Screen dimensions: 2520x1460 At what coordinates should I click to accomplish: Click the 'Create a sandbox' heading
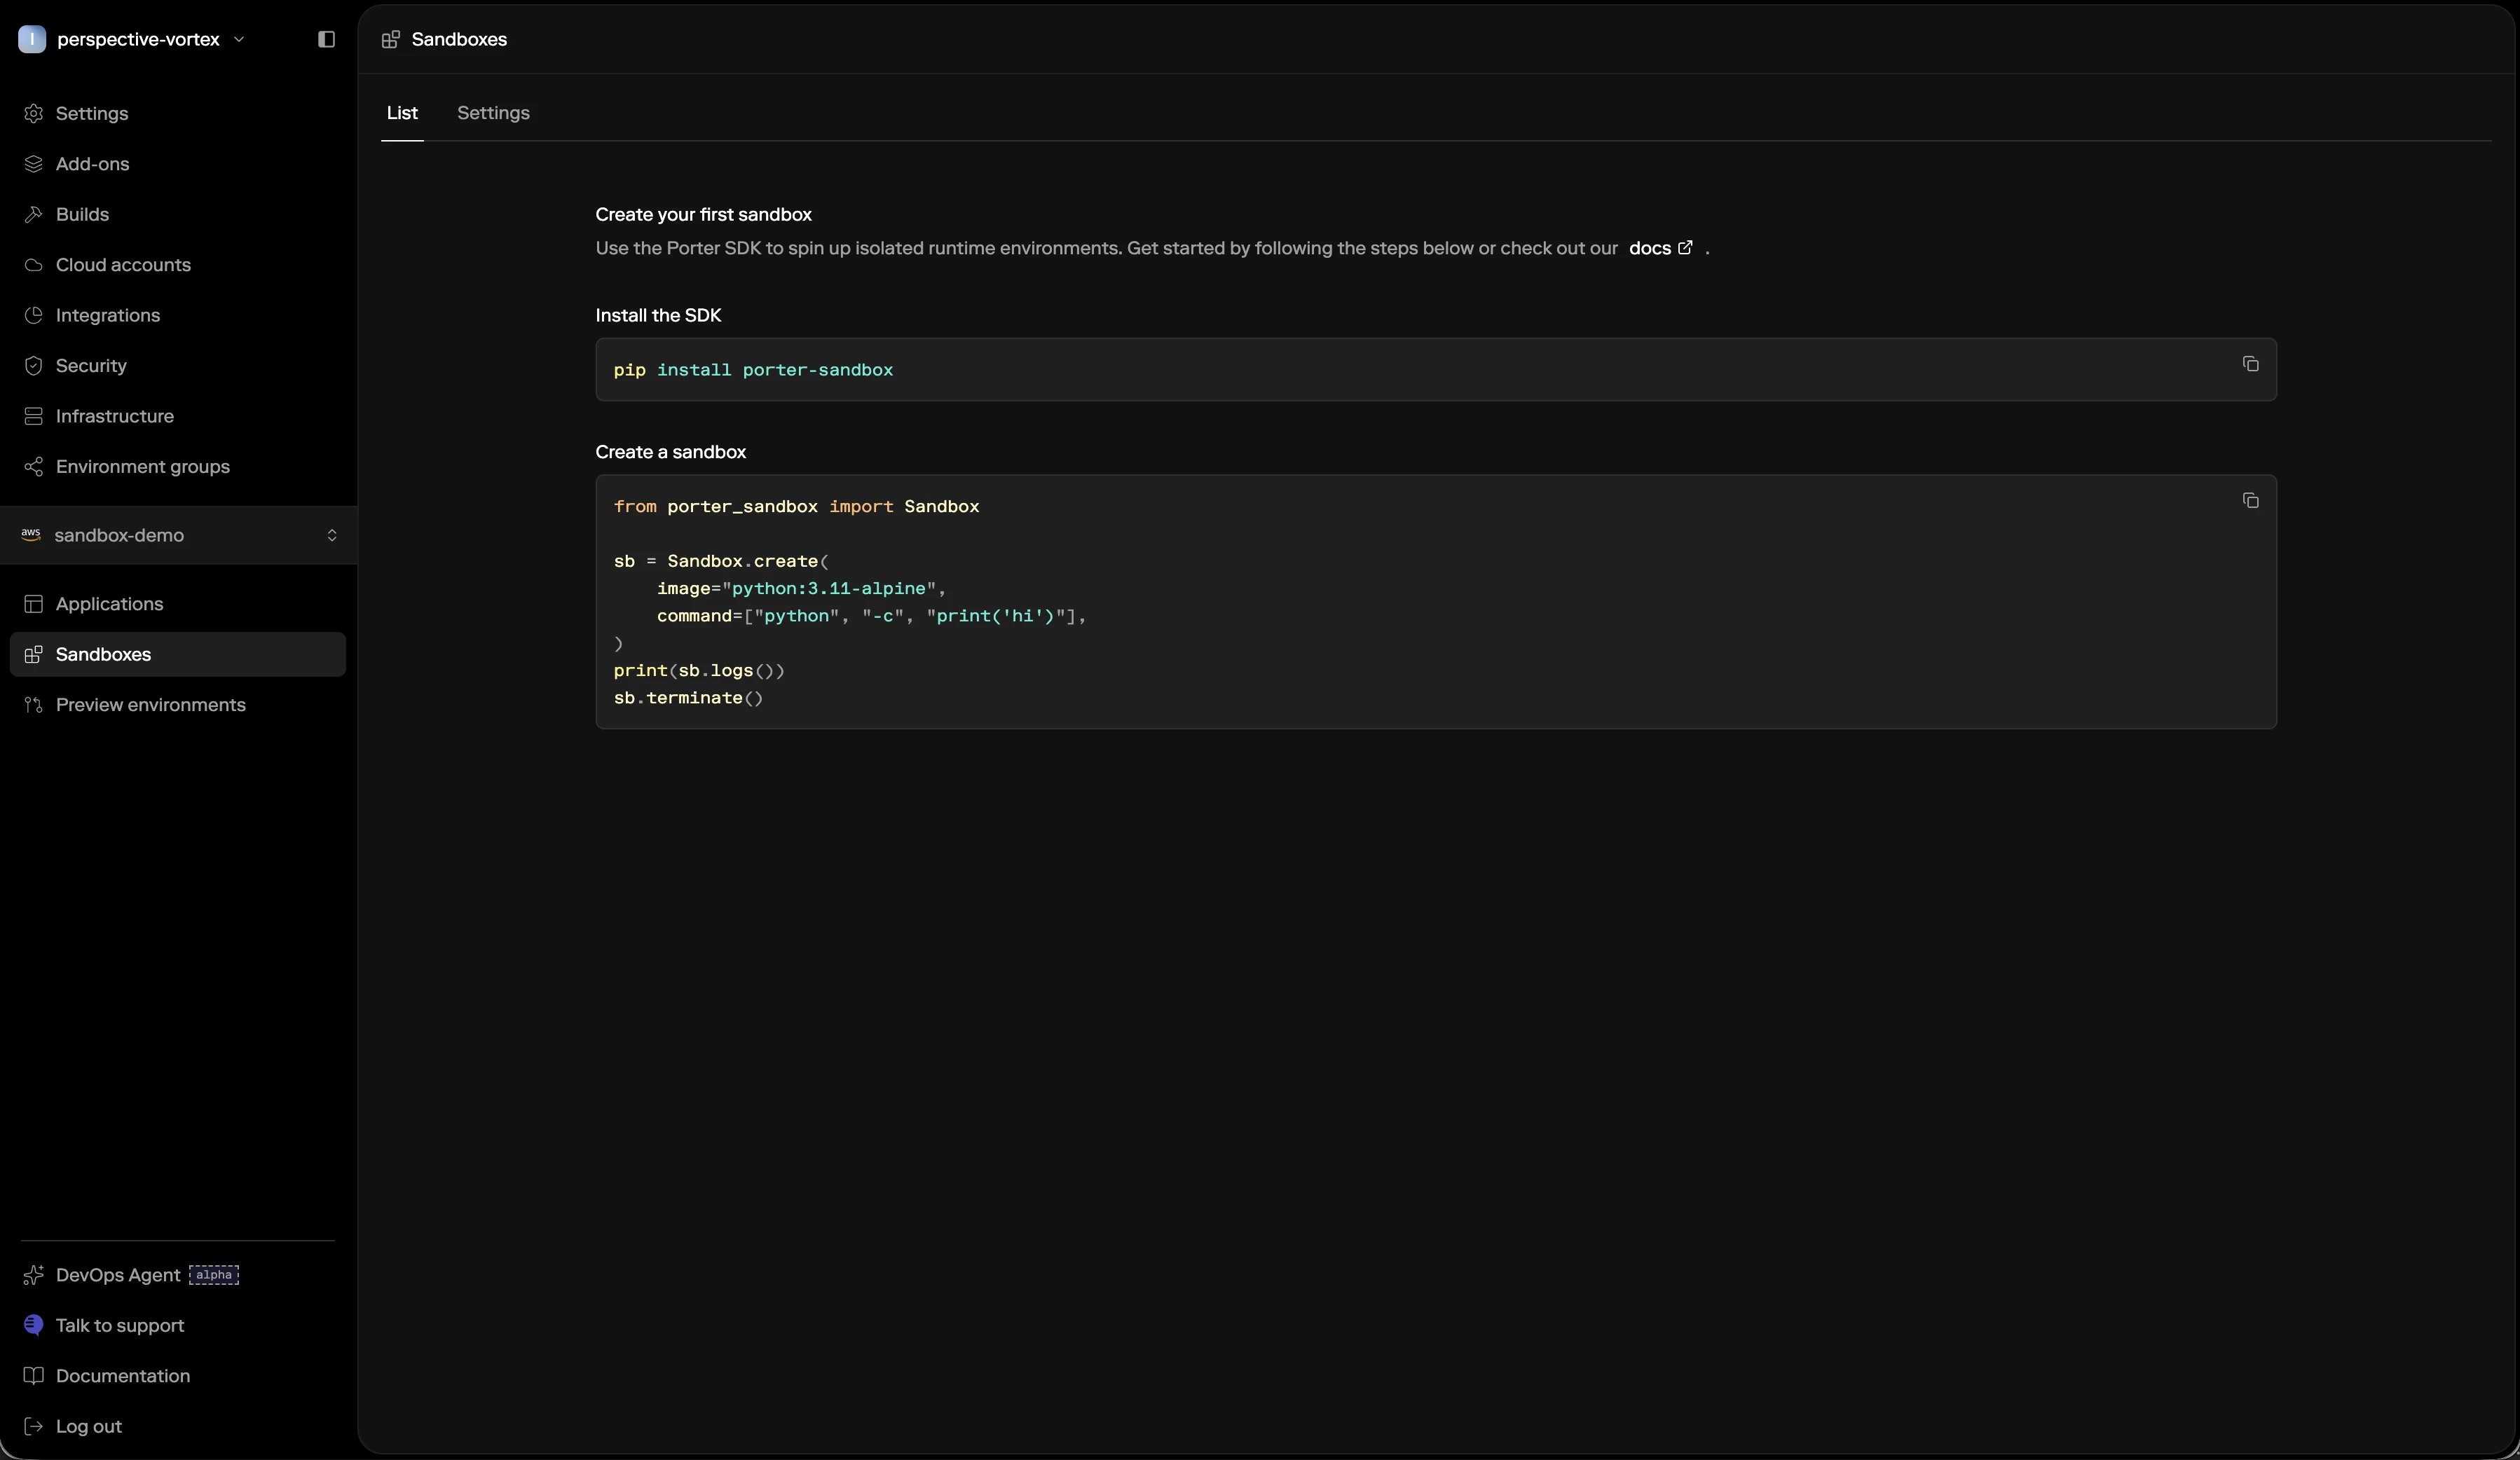670,452
